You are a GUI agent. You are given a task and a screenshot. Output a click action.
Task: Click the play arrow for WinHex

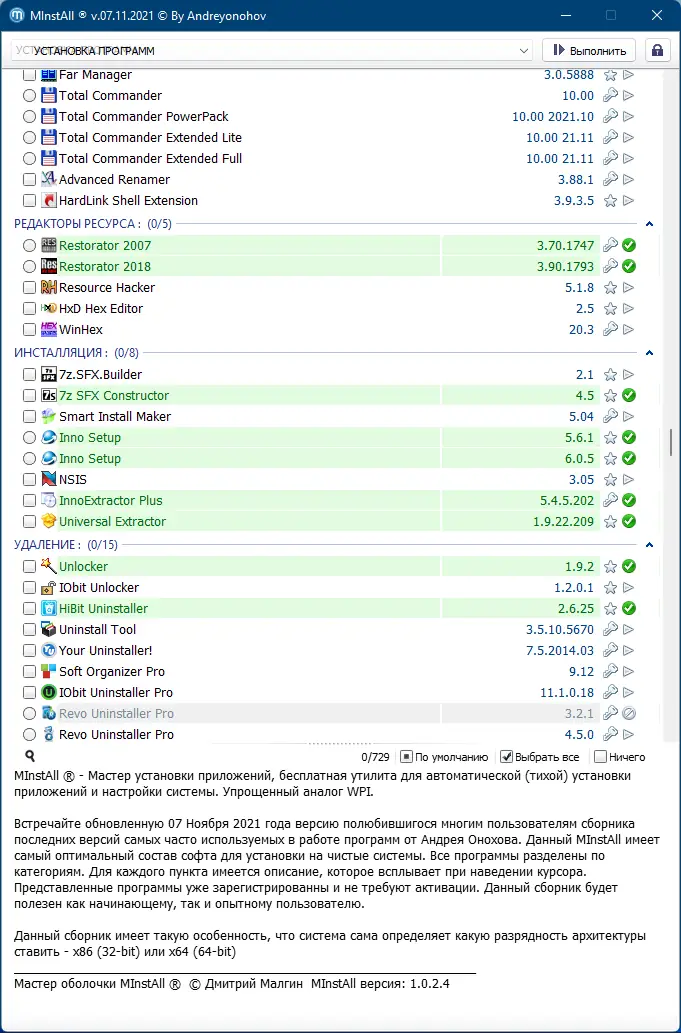coord(629,330)
